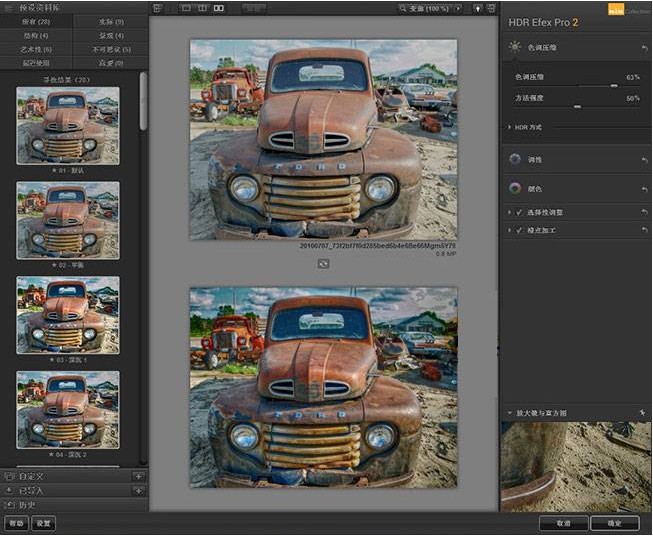Select the Architecture (4) category tab
Image resolution: width=653 pixels, height=537 pixels.
click(x=36, y=35)
